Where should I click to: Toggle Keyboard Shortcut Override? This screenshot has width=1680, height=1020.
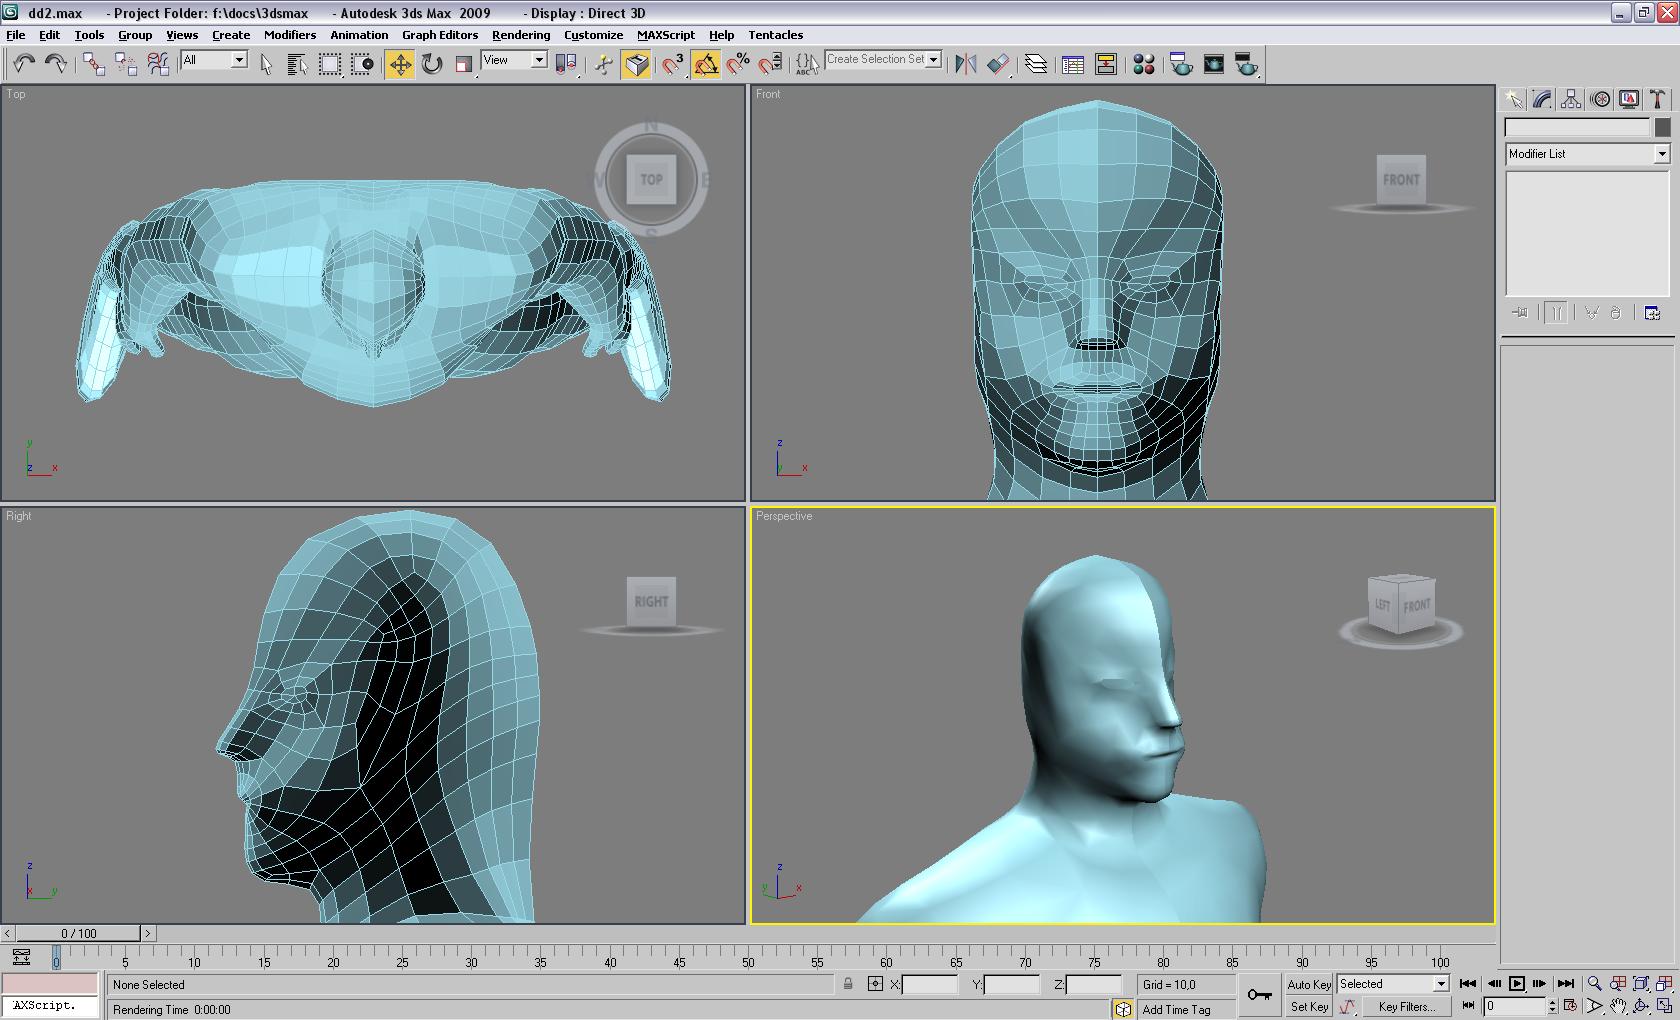(636, 64)
